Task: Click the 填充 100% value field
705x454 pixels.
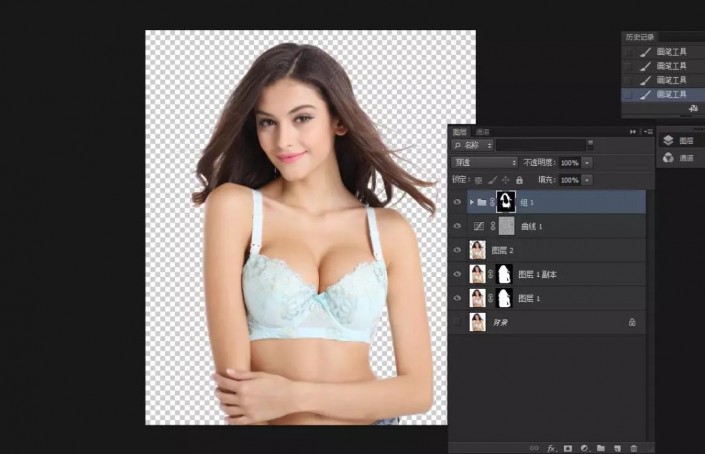Action: 570,180
